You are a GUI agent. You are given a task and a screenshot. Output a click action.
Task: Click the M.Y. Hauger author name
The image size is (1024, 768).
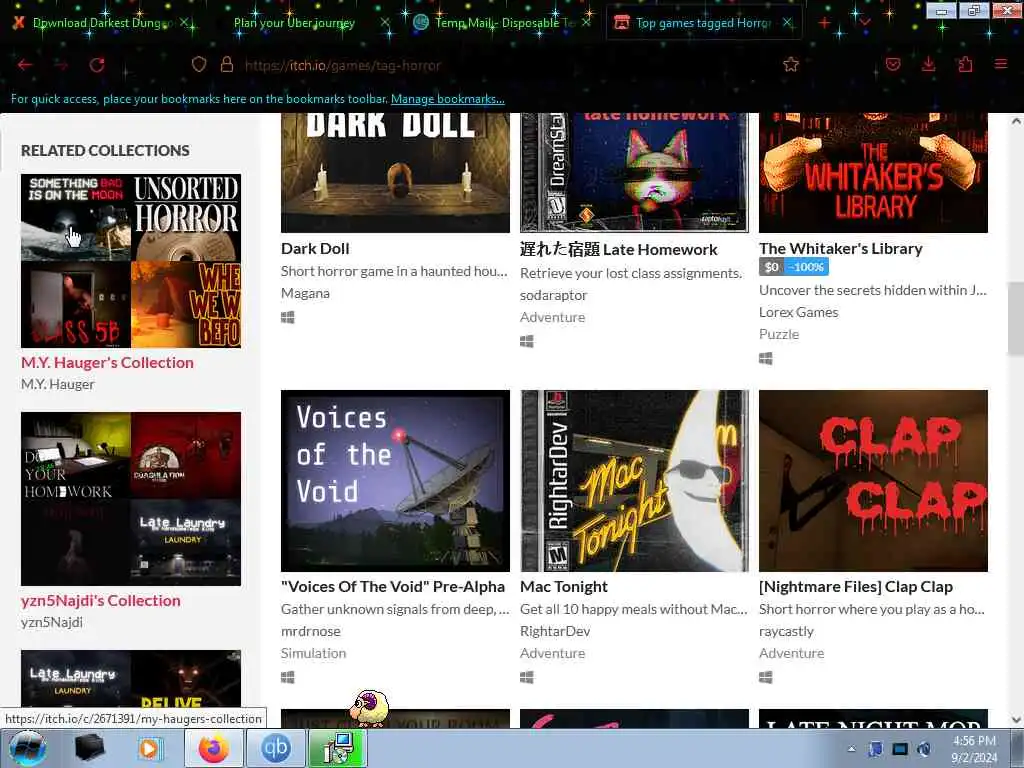(57, 384)
